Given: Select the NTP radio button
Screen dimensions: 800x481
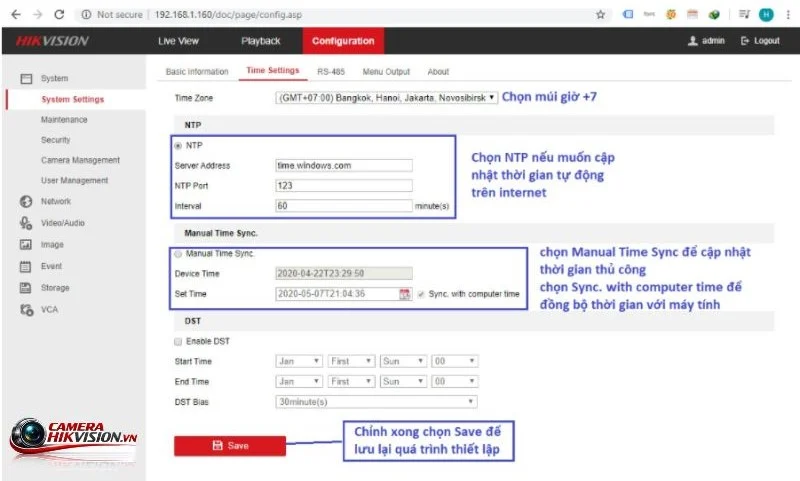Looking at the screenshot, I should pos(178,146).
